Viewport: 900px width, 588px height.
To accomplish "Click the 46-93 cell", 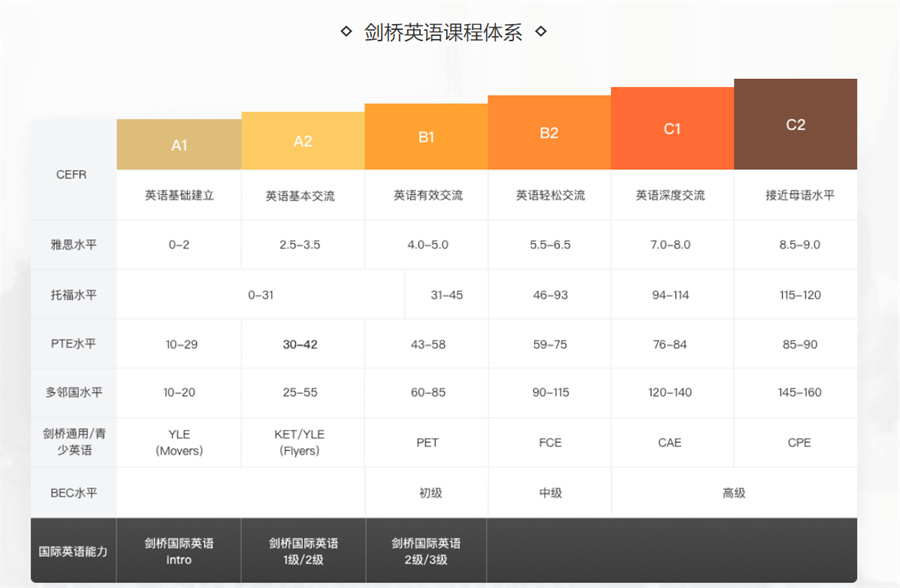I will (x=550, y=295).
